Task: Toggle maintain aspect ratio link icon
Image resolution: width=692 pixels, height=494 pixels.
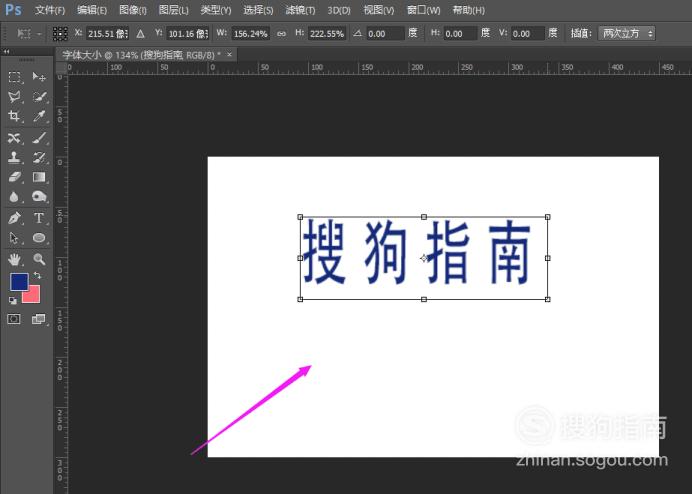Action: point(281,34)
